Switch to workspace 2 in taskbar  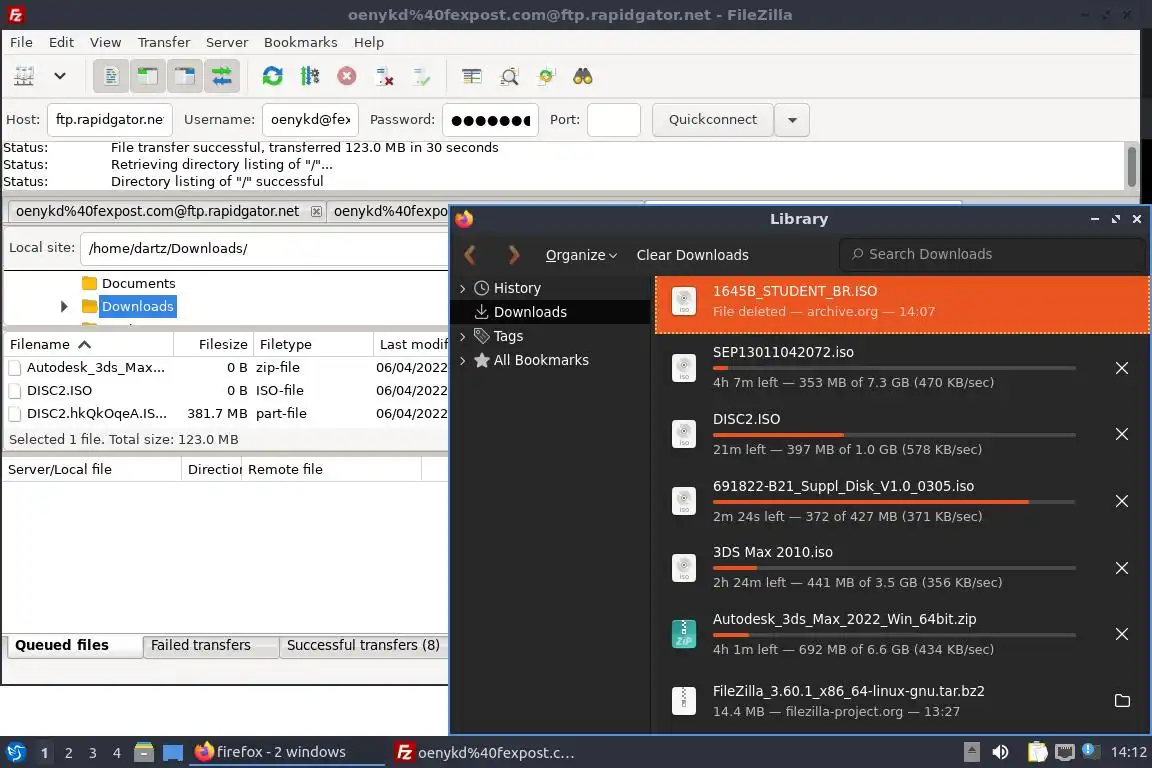point(68,753)
